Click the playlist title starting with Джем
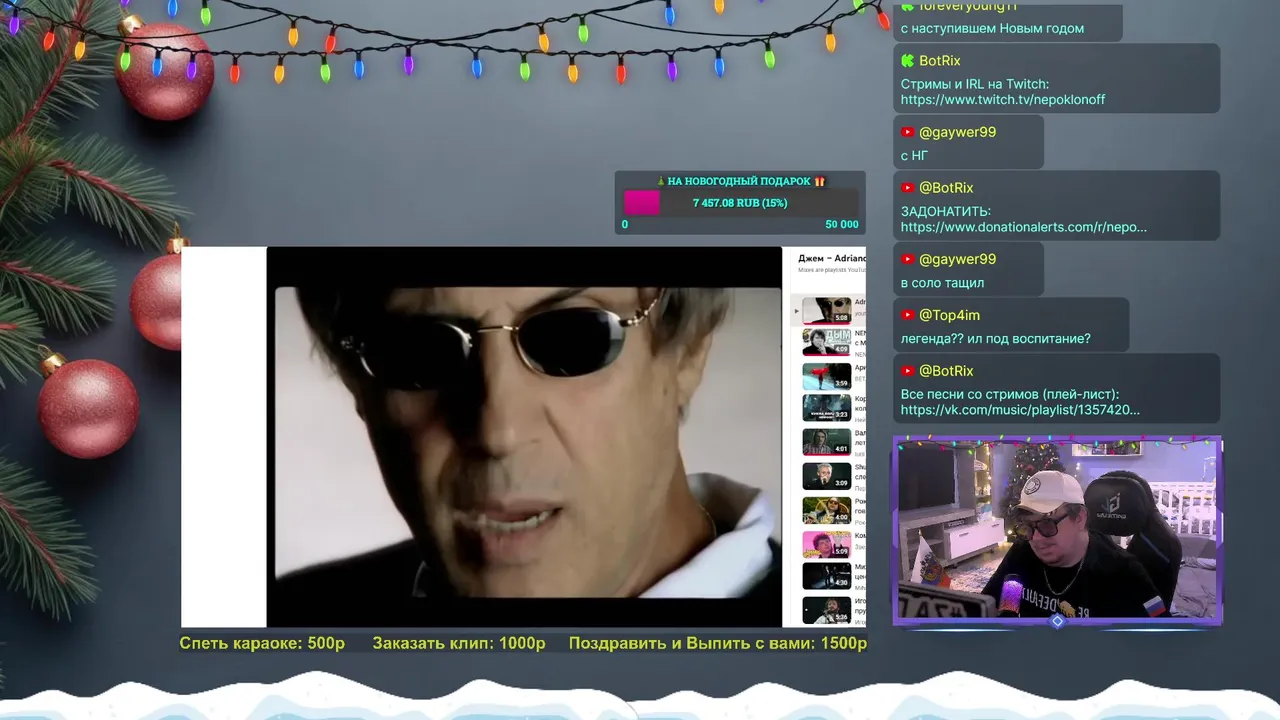Image resolution: width=1280 pixels, height=720 pixels. pos(832,258)
